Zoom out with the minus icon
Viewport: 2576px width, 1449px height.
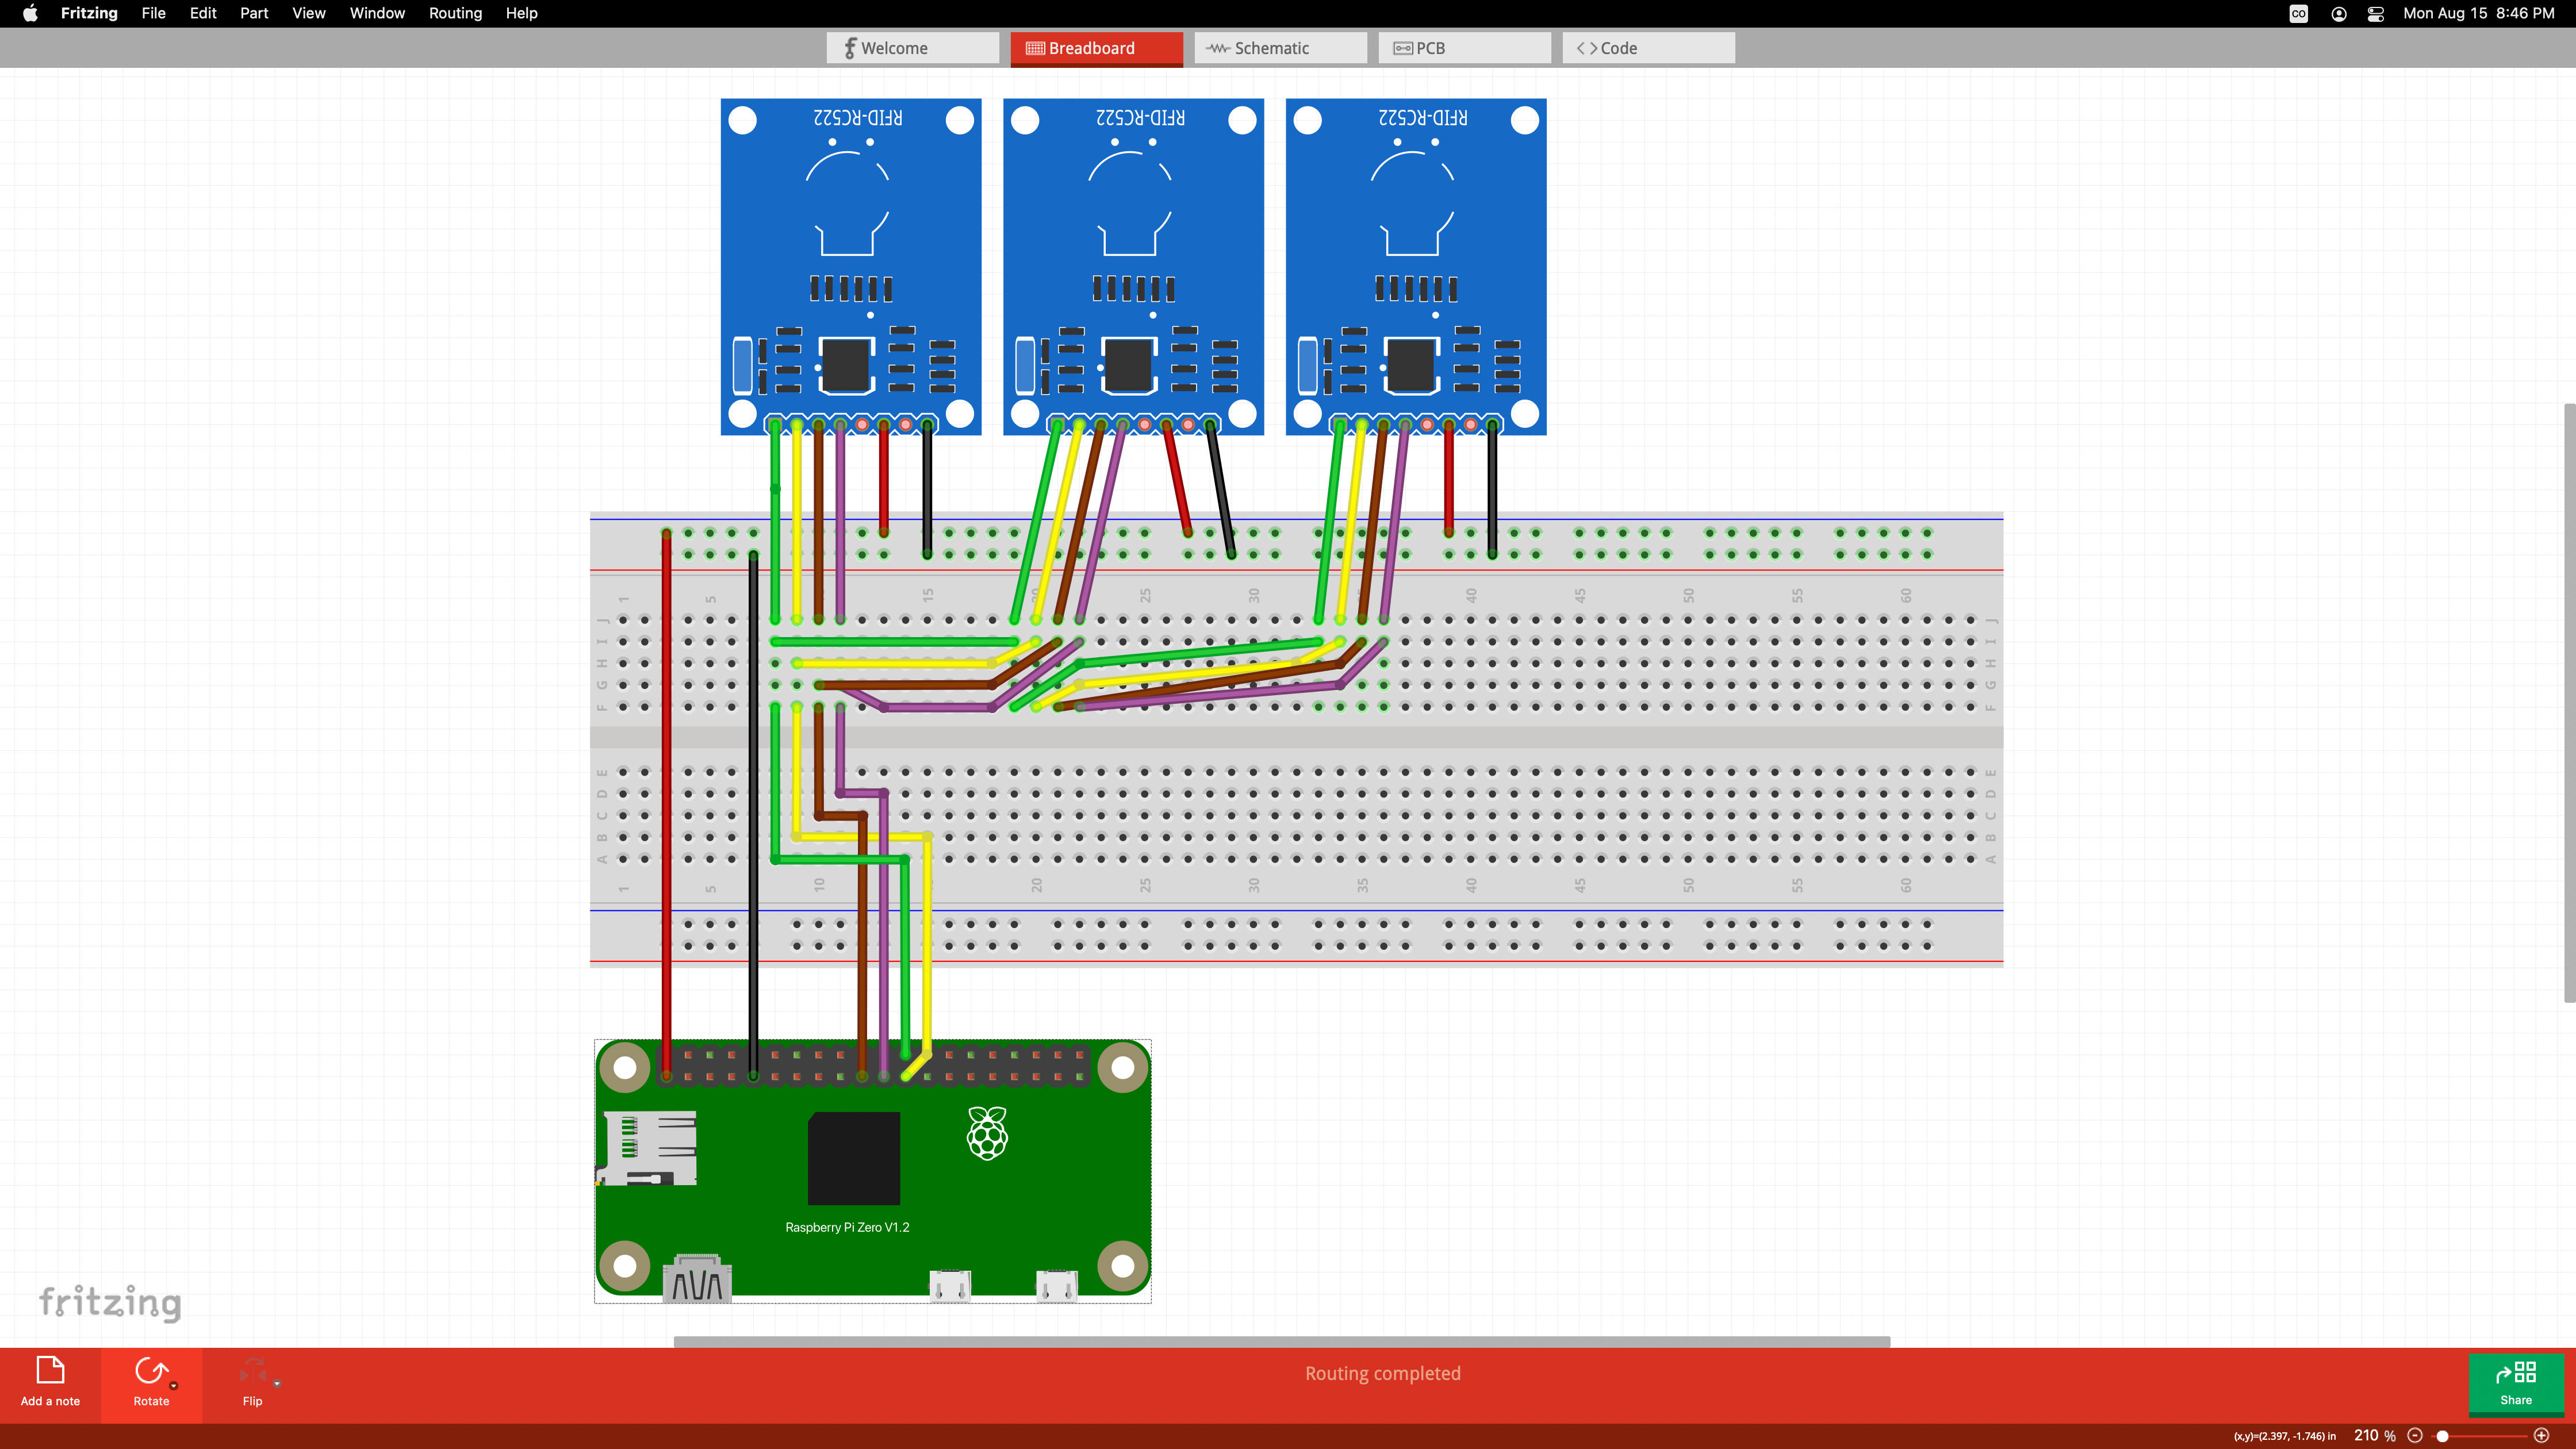pyautogui.click(x=2414, y=1435)
